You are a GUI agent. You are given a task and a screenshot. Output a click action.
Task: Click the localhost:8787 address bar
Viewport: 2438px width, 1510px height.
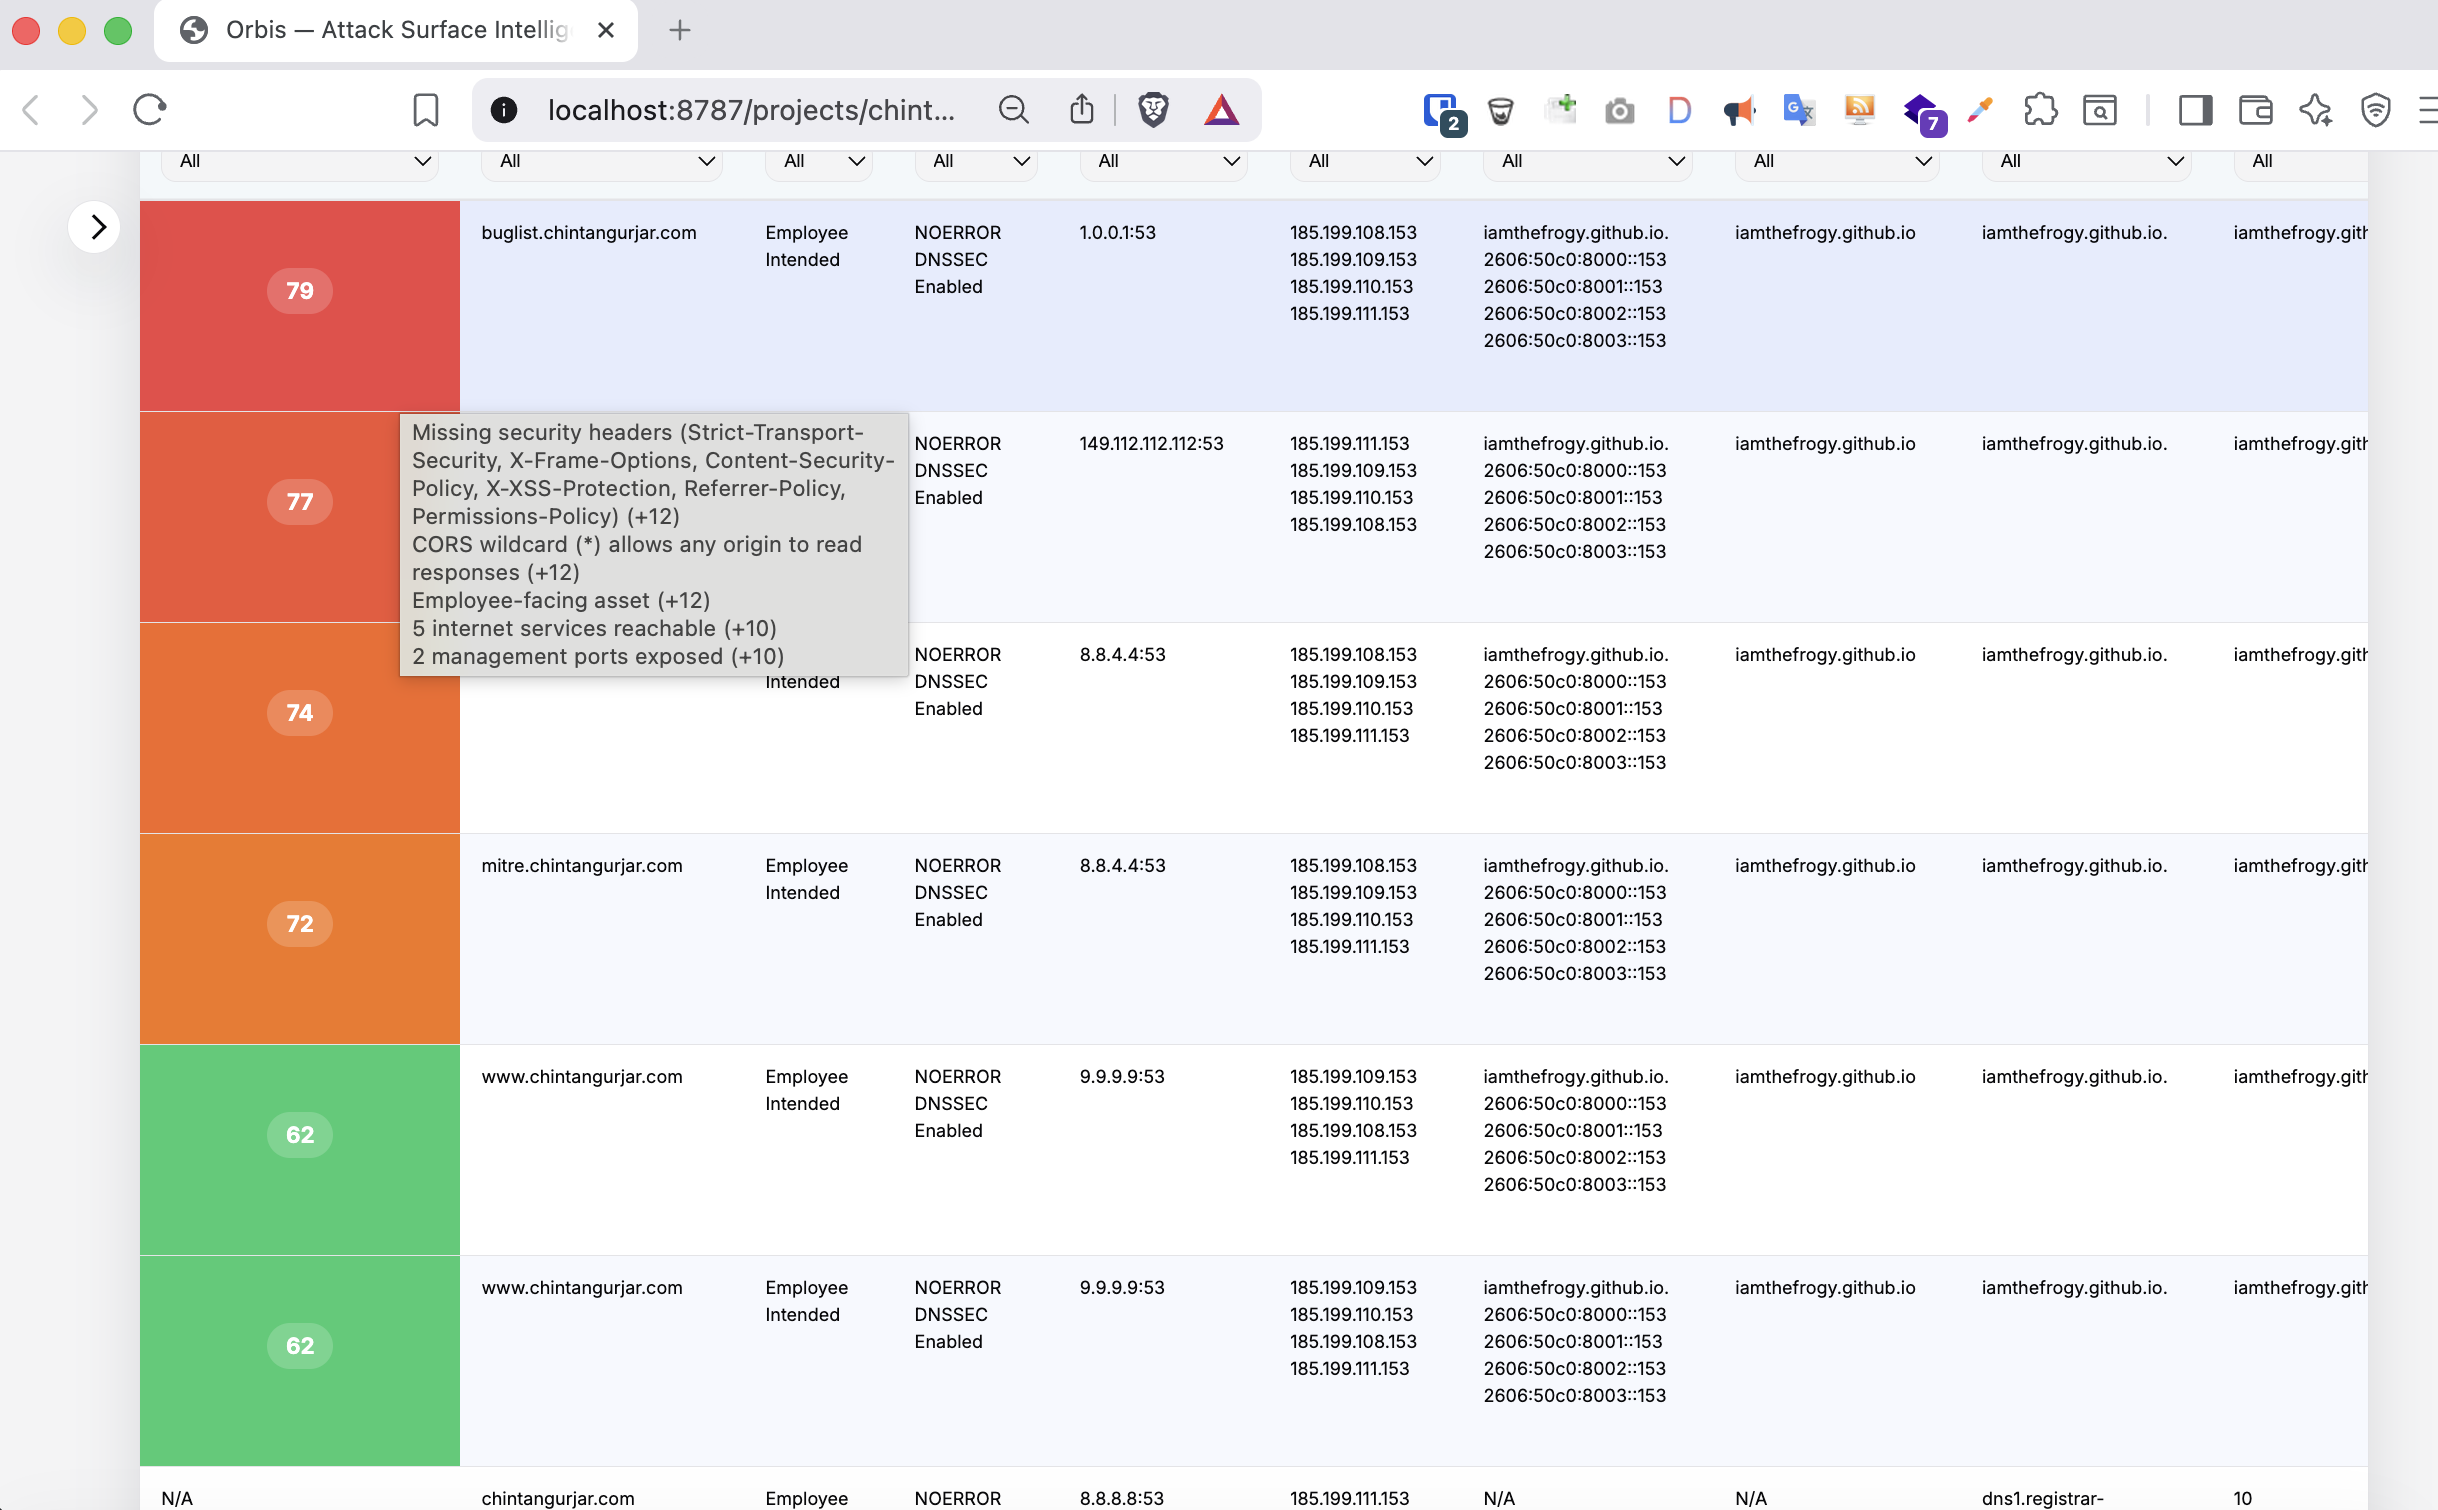750,110
